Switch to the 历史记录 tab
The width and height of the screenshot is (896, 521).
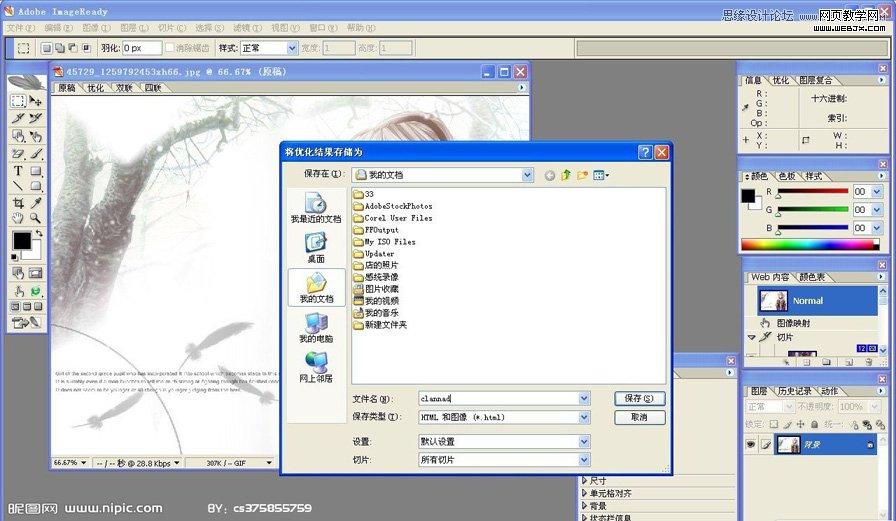794,391
